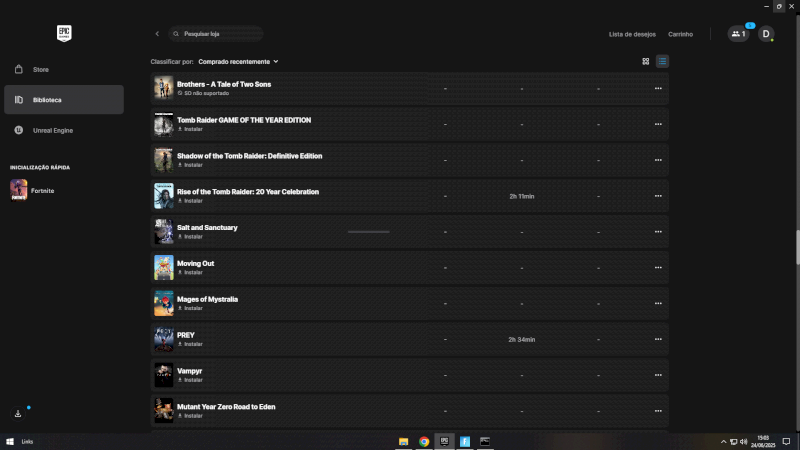Click the Salt and Sanctuary progress bar

(x=368, y=232)
